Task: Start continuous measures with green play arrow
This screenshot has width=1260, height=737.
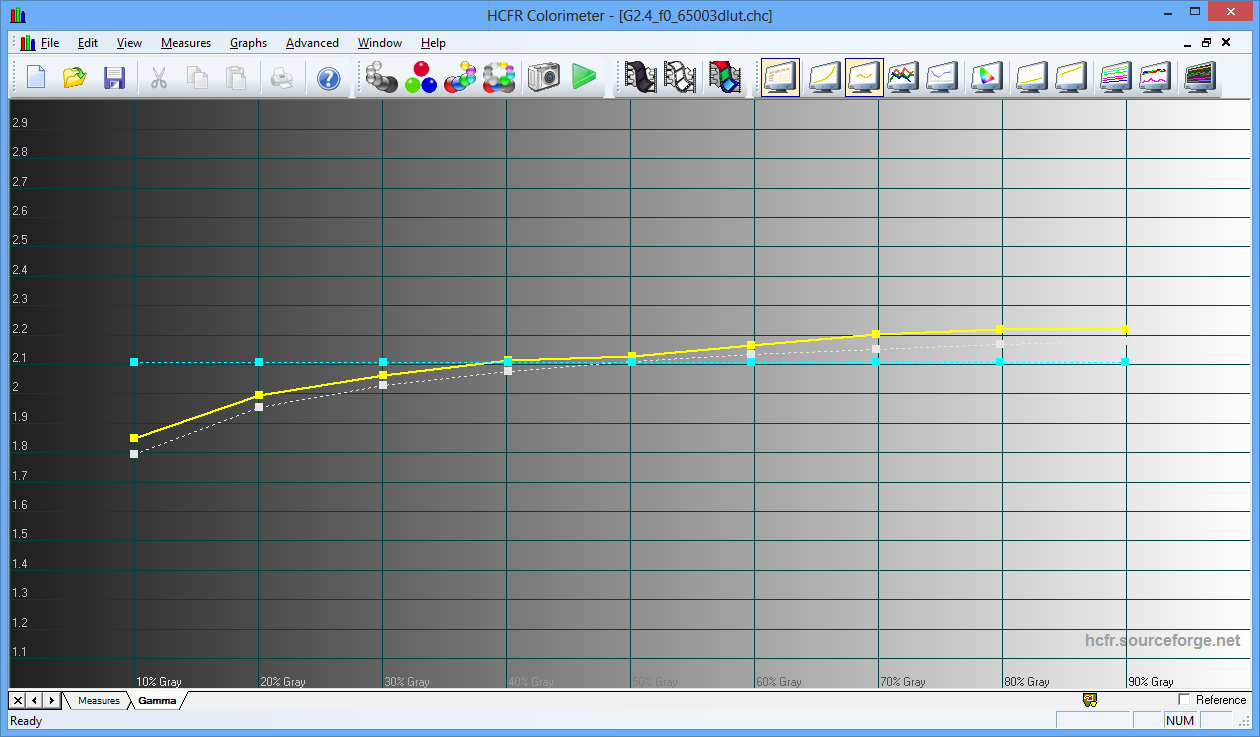Action: click(583, 77)
